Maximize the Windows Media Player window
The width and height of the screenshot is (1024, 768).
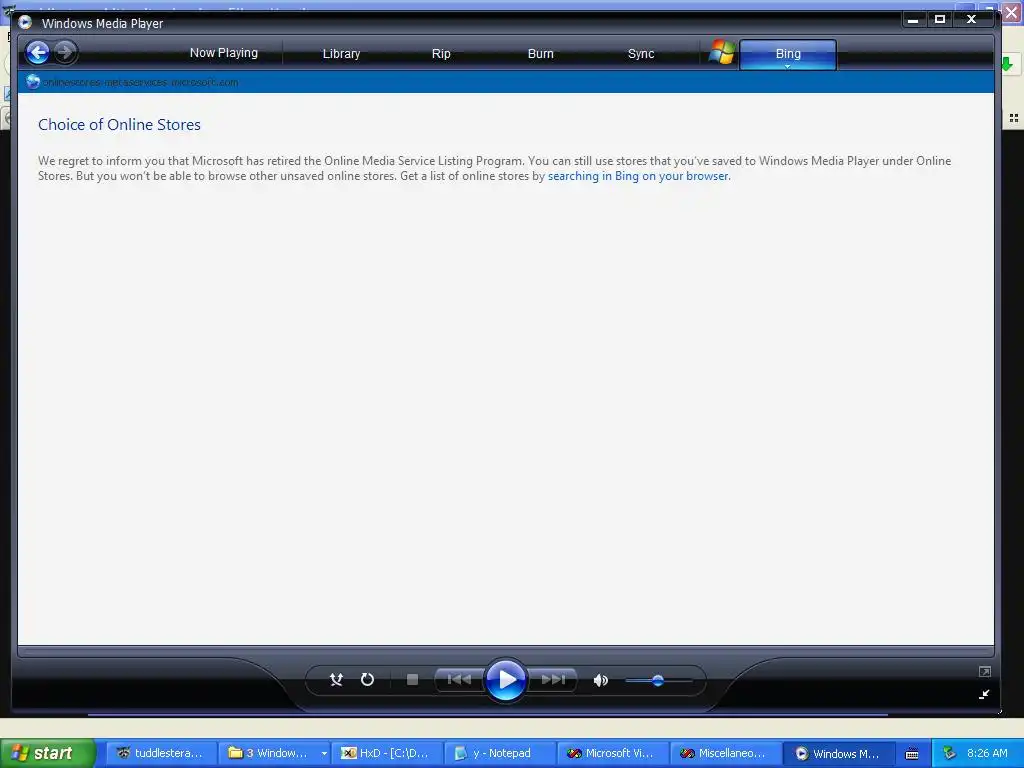pyautogui.click(x=940, y=20)
